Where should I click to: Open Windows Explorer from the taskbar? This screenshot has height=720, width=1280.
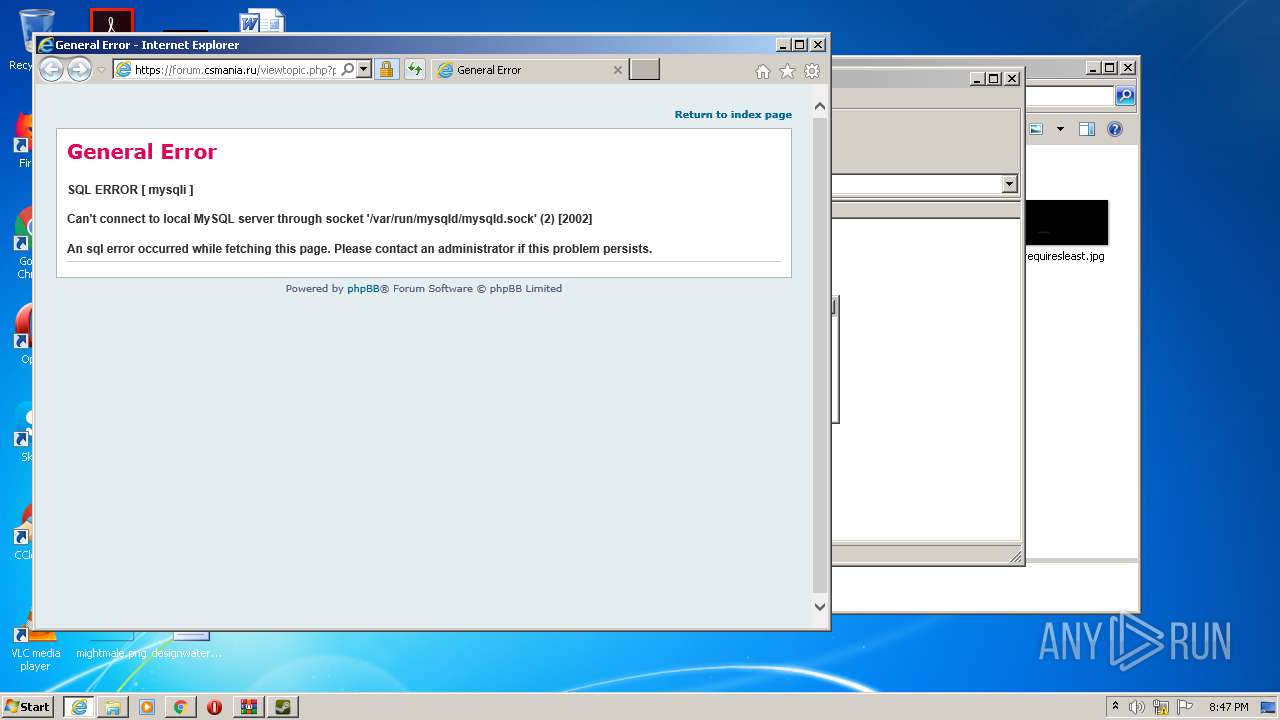(113, 707)
